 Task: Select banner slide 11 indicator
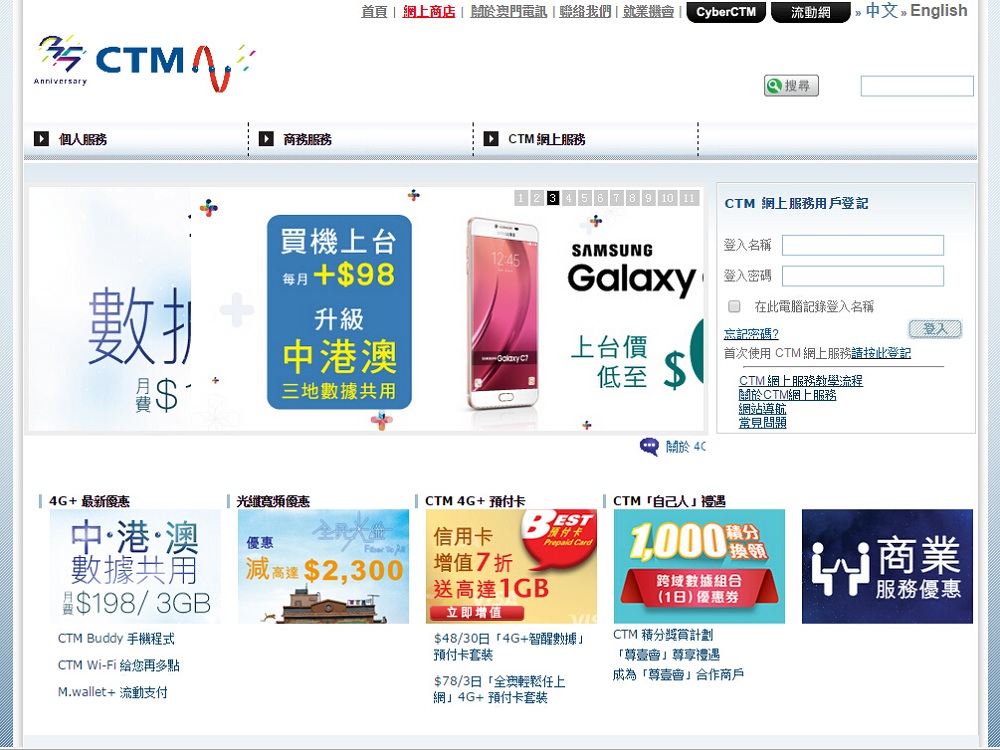[x=689, y=198]
